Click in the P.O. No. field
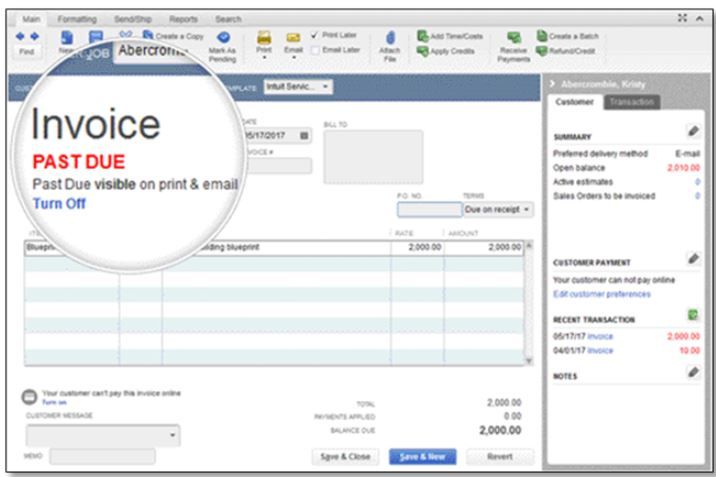716x477 pixels. [430, 210]
